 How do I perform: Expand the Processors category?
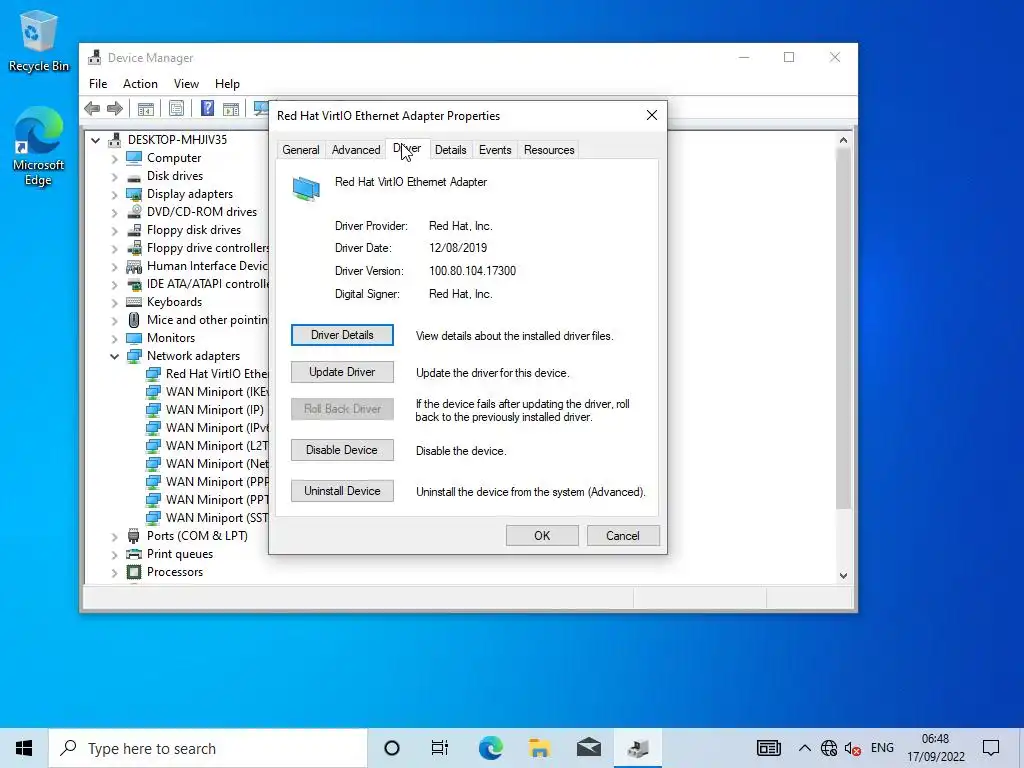(x=114, y=572)
